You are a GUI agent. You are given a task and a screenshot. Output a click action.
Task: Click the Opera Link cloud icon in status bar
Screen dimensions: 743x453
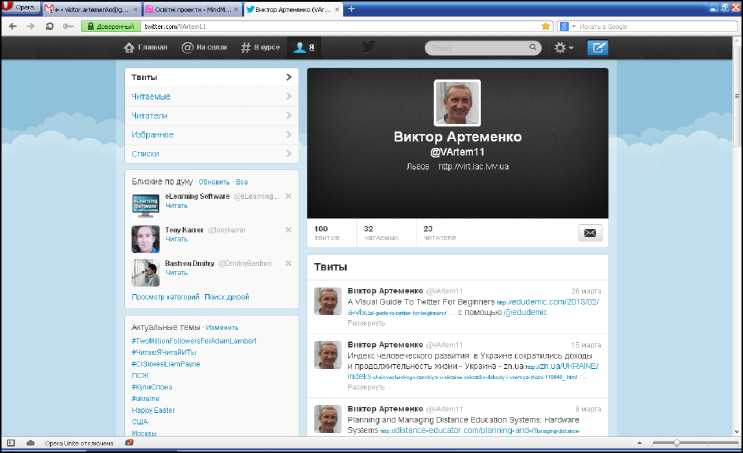(x=31, y=443)
